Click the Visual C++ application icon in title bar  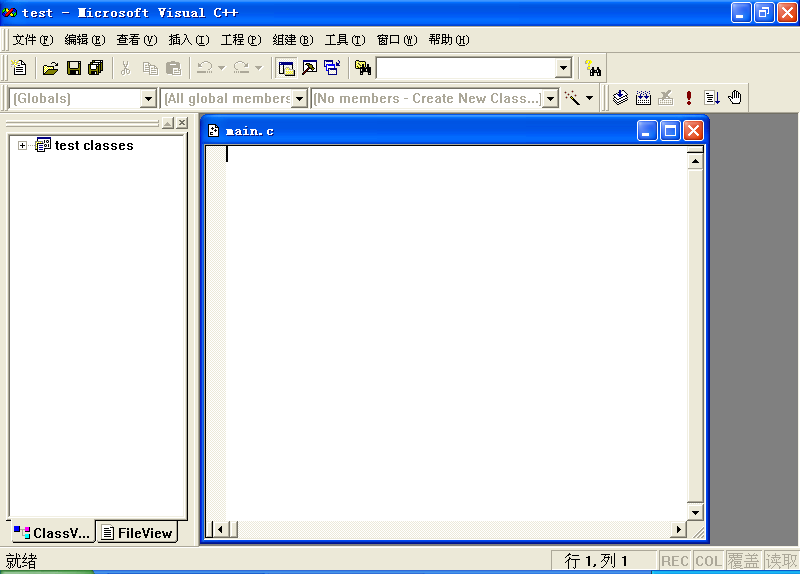pyautogui.click(x=9, y=12)
